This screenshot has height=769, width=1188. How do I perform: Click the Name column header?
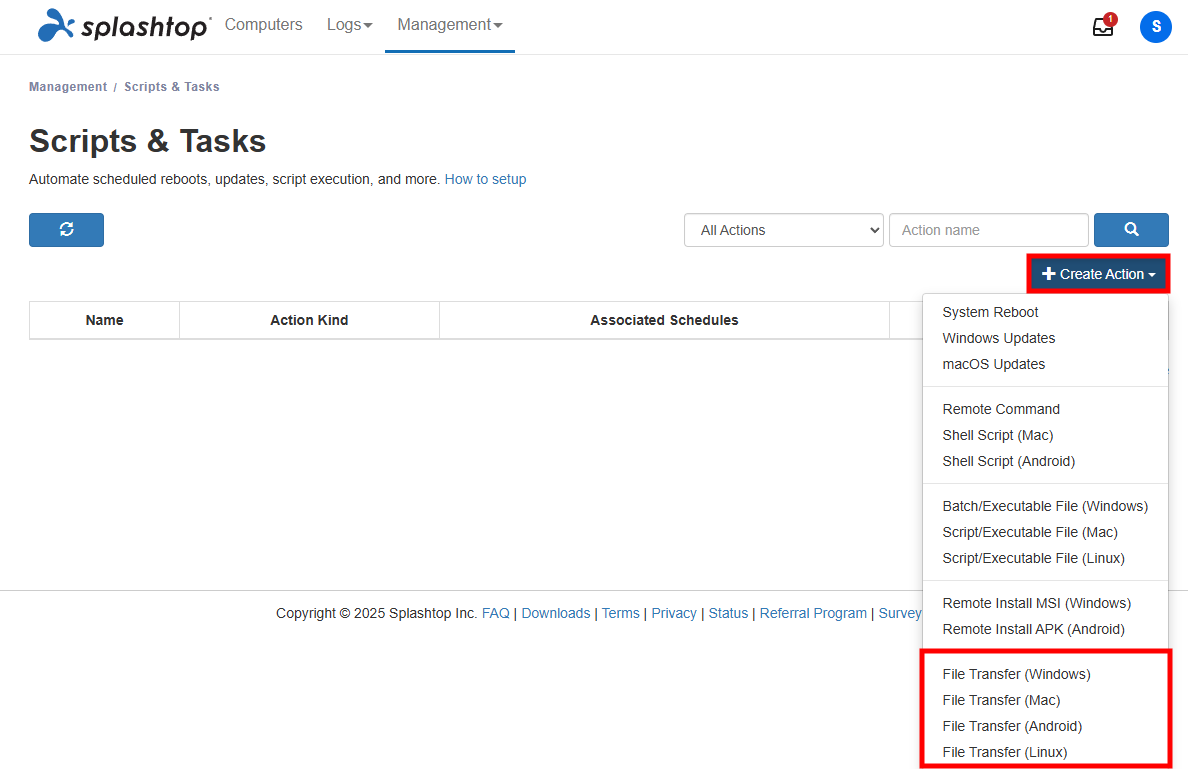[105, 320]
